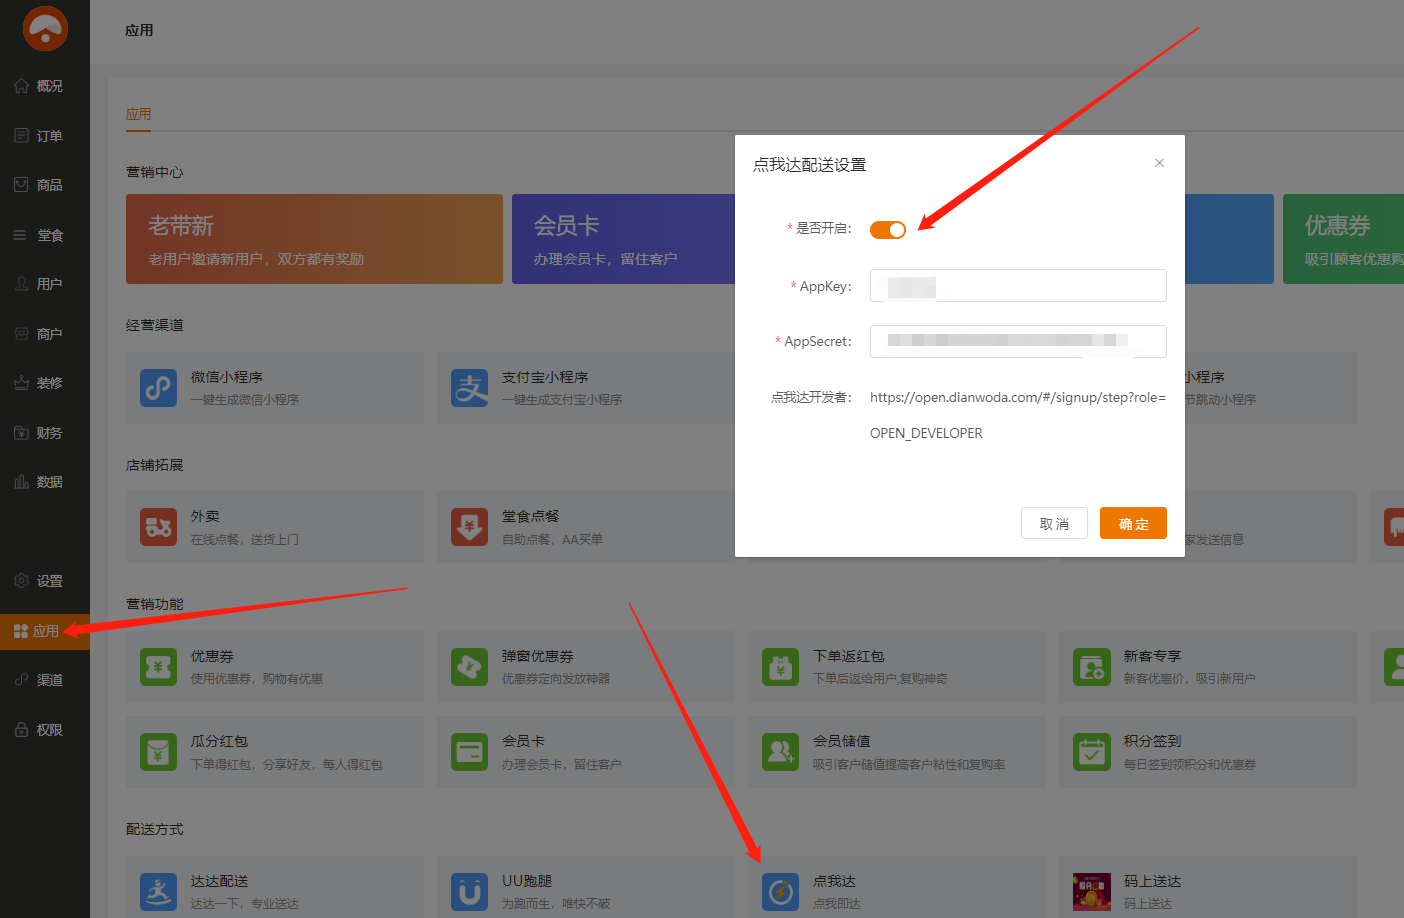Click the 支付宝小程序 icon
Screen dimensions: 1404x918
click(x=469, y=388)
